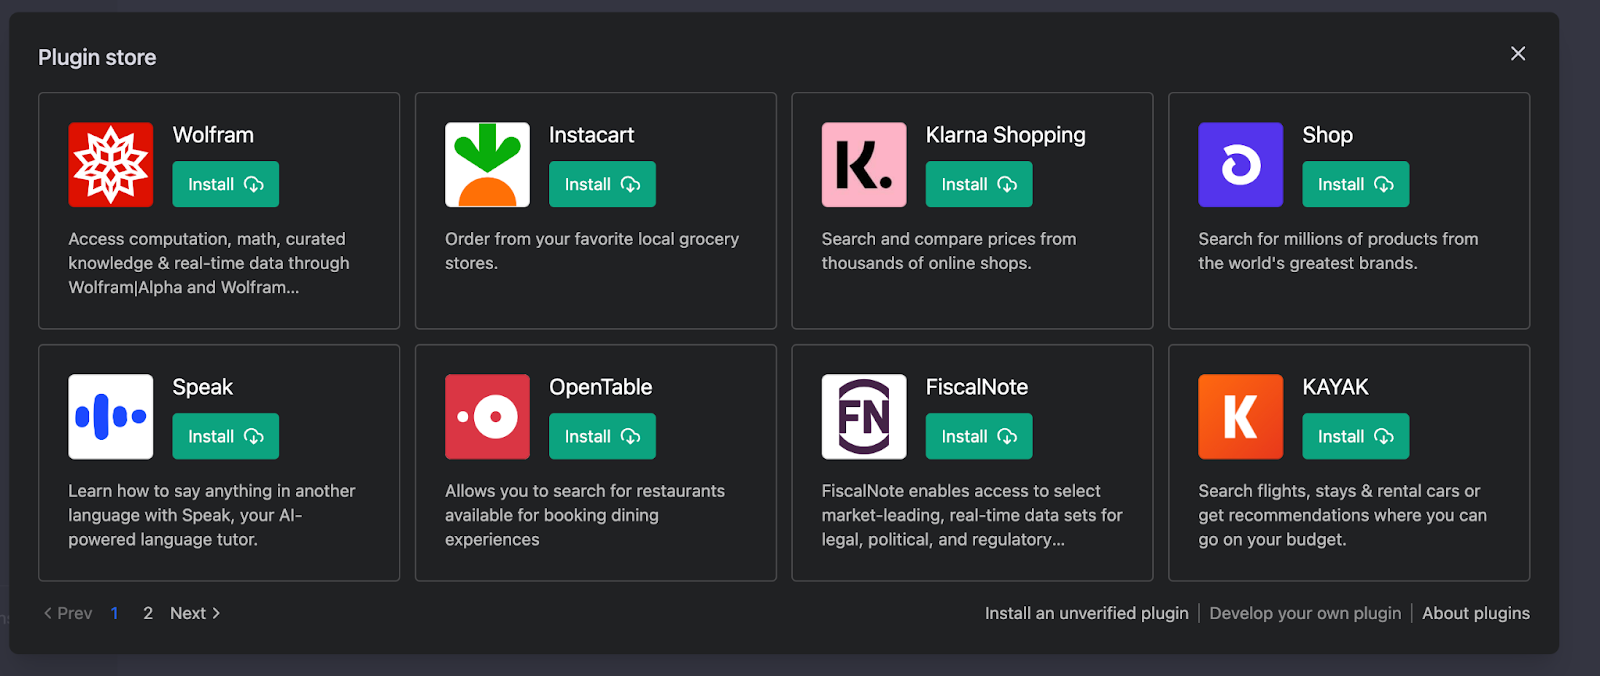Install the Wolfram plugin
The width and height of the screenshot is (1600, 676).
coord(226,184)
